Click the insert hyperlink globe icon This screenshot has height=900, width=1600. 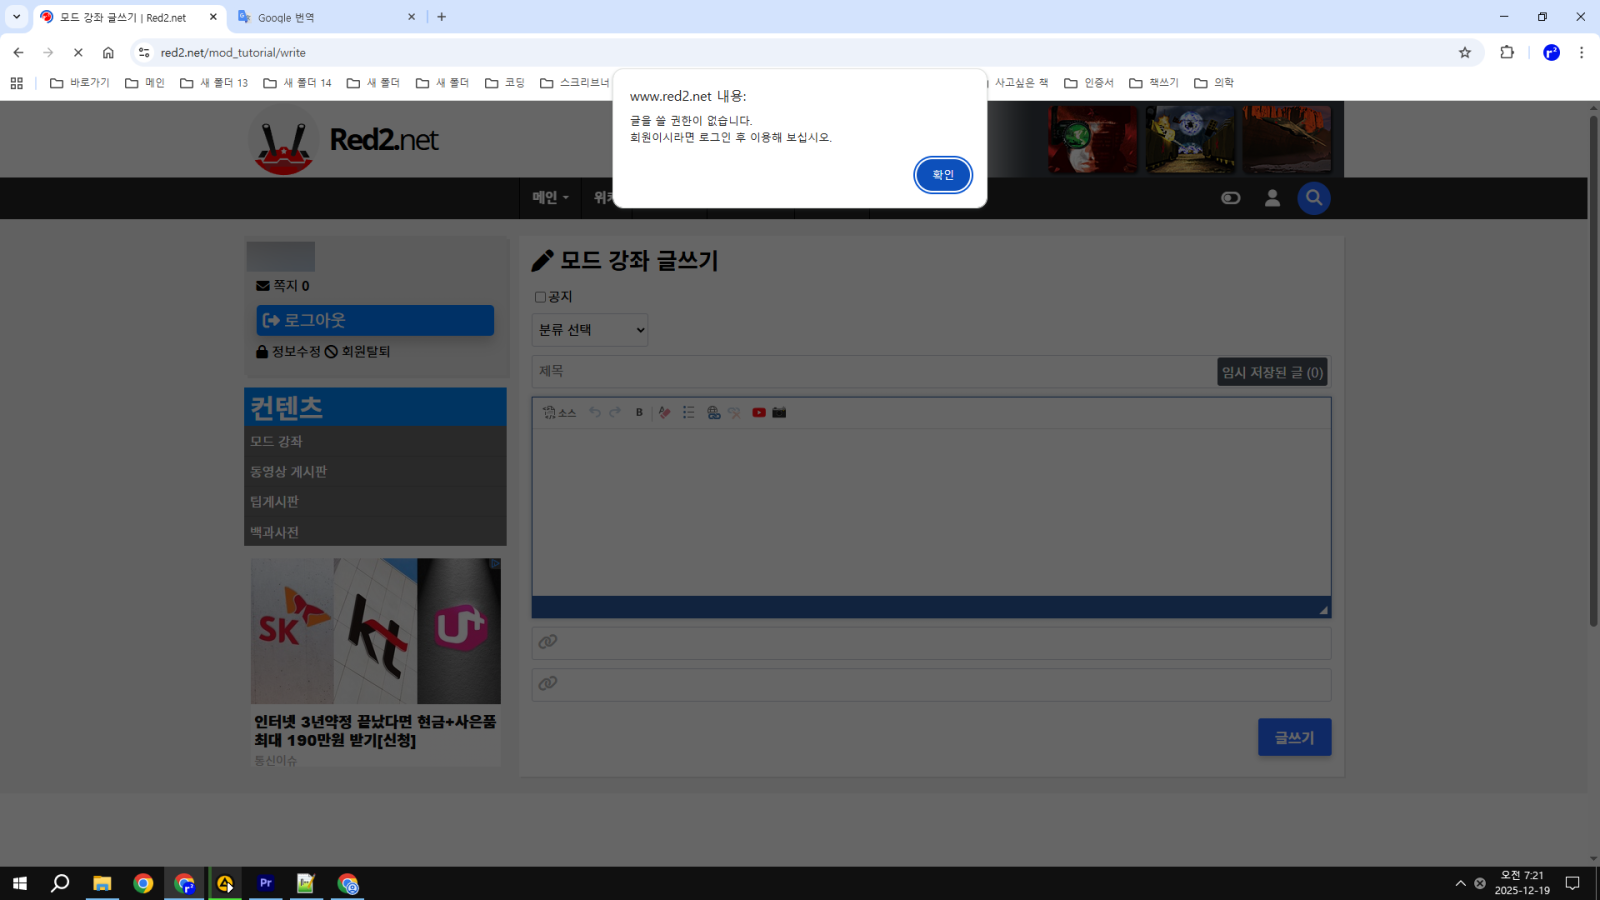713,413
